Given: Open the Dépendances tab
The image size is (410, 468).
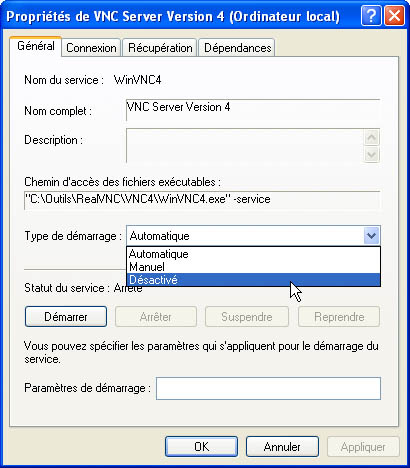Looking at the screenshot, I should [x=237, y=48].
